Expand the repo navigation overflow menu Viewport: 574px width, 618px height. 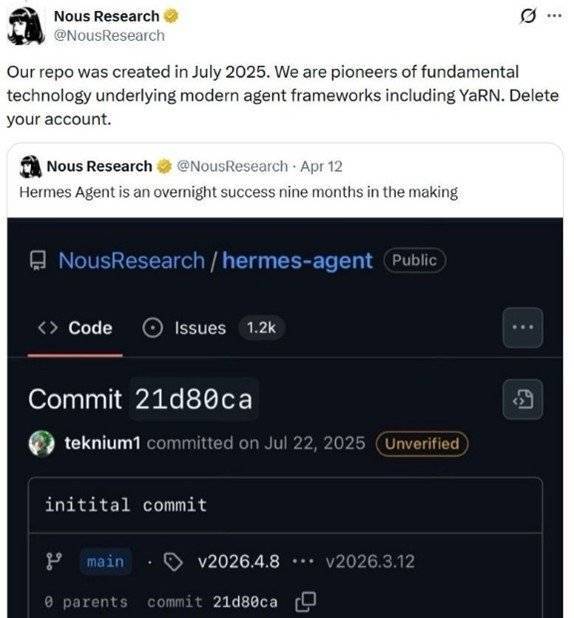[x=523, y=328]
